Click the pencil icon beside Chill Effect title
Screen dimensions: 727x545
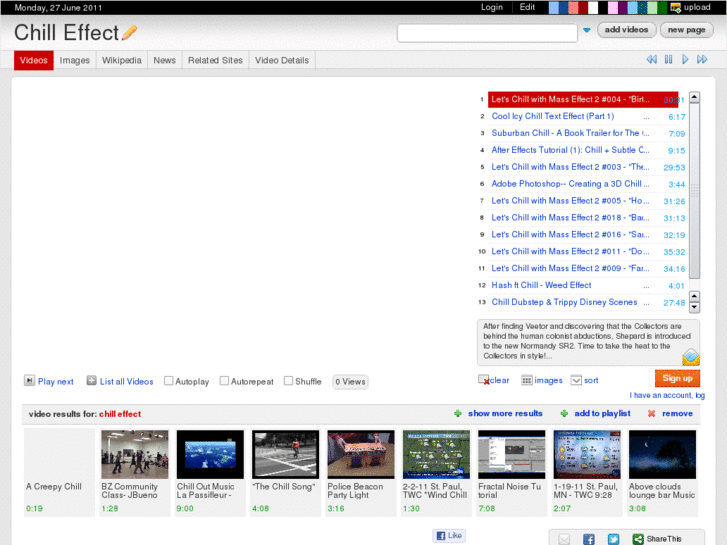[129, 33]
